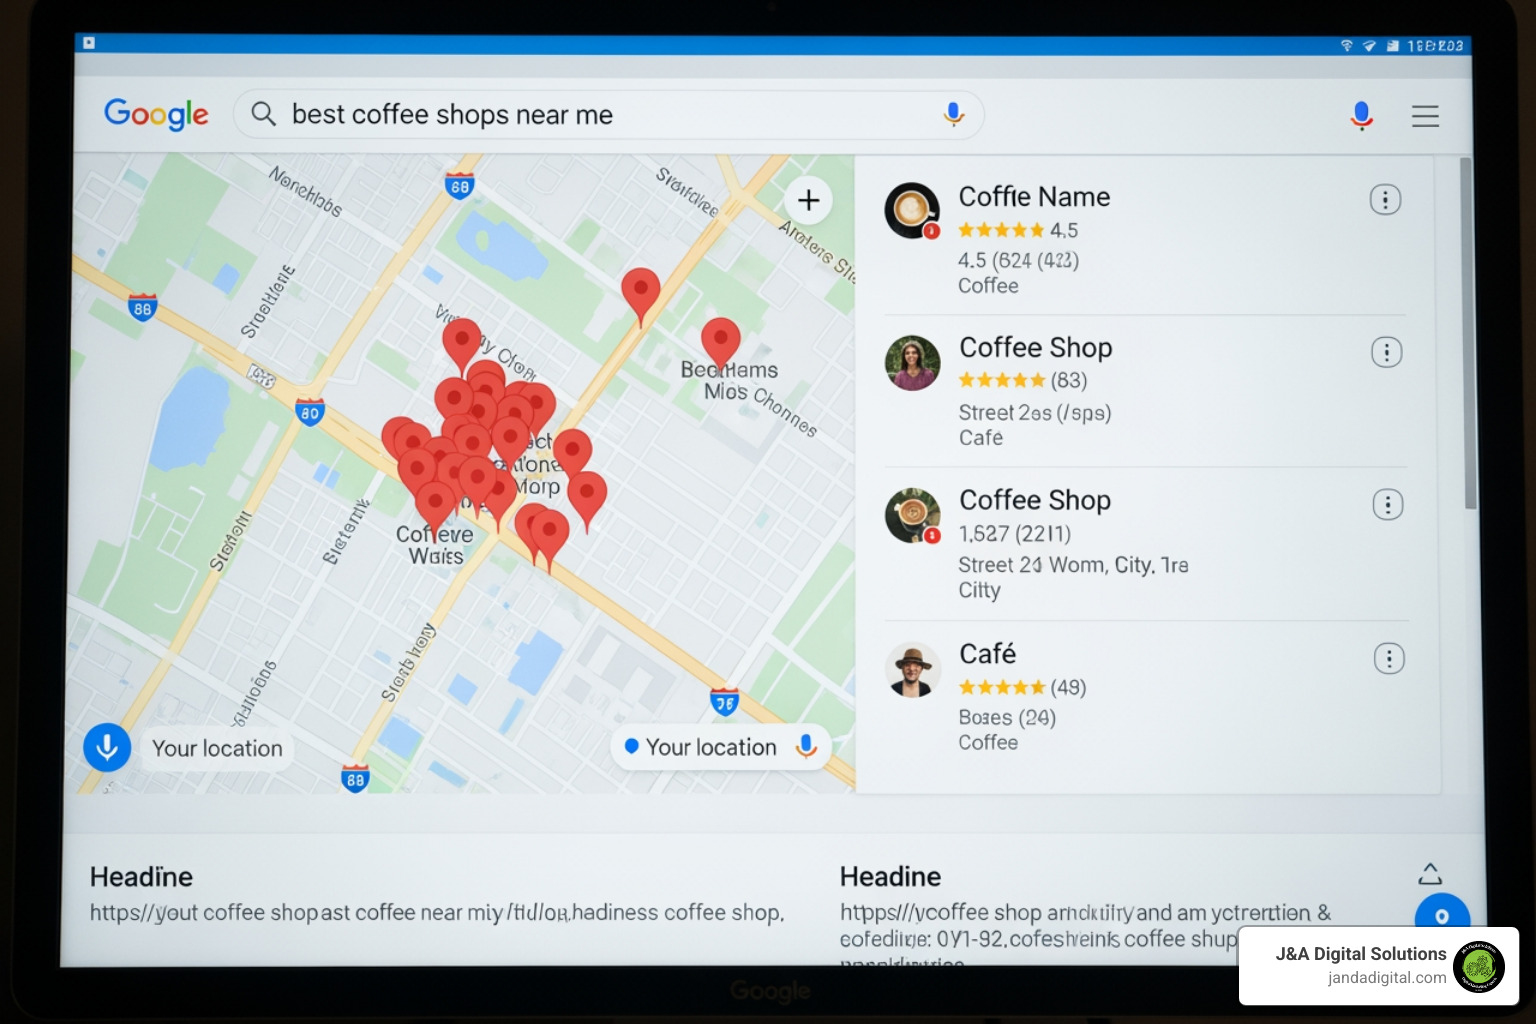Open the Coffie Name result title
The height and width of the screenshot is (1024, 1536).
point(1034,197)
